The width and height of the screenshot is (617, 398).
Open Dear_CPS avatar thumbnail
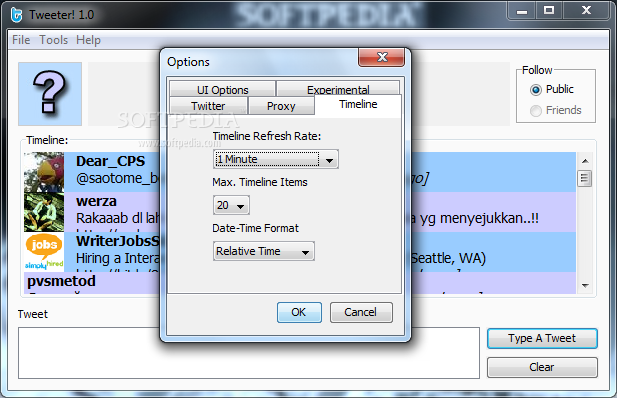pyautogui.click(x=44, y=172)
